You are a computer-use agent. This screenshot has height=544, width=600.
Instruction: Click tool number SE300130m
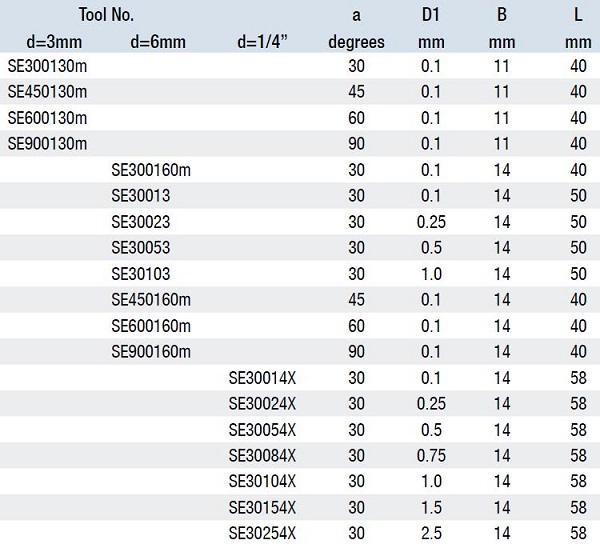(48, 65)
